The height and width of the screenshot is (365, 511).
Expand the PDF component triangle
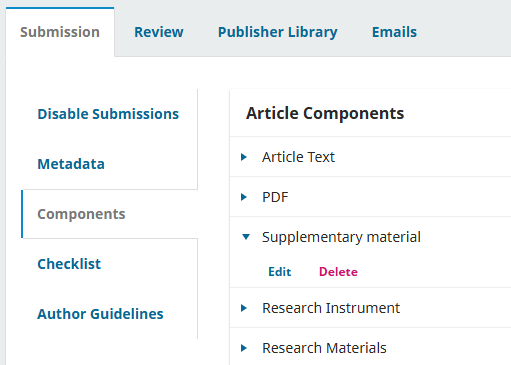coord(244,197)
